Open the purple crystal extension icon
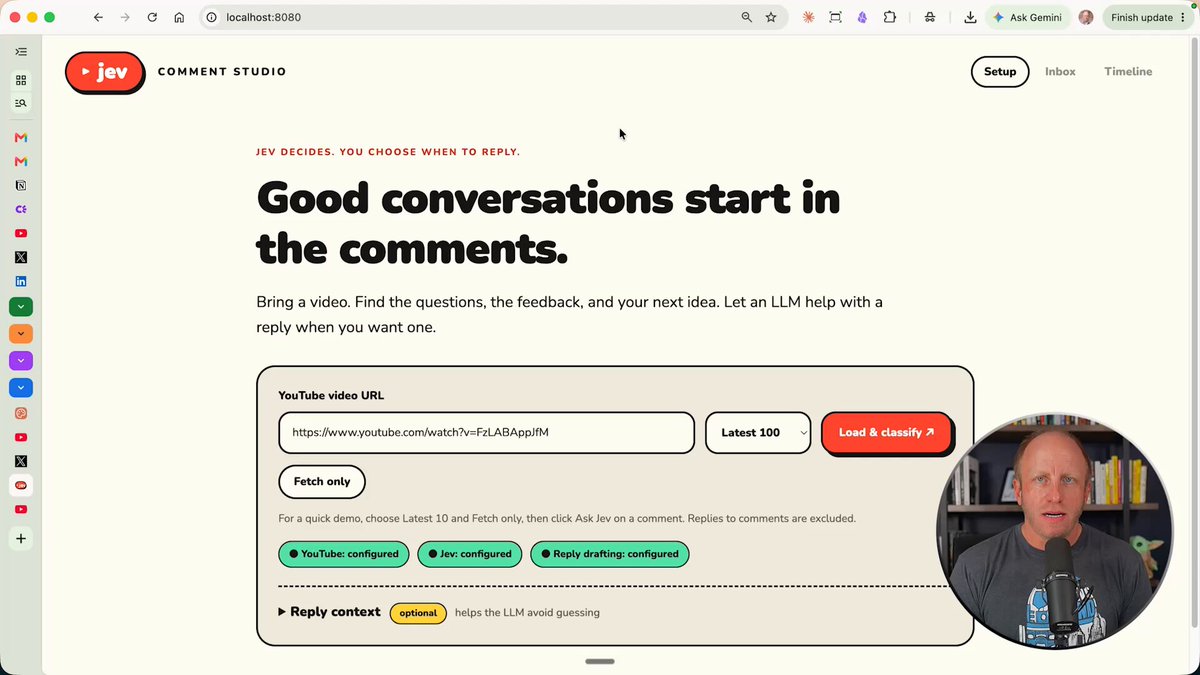This screenshot has width=1200, height=675. point(862,17)
